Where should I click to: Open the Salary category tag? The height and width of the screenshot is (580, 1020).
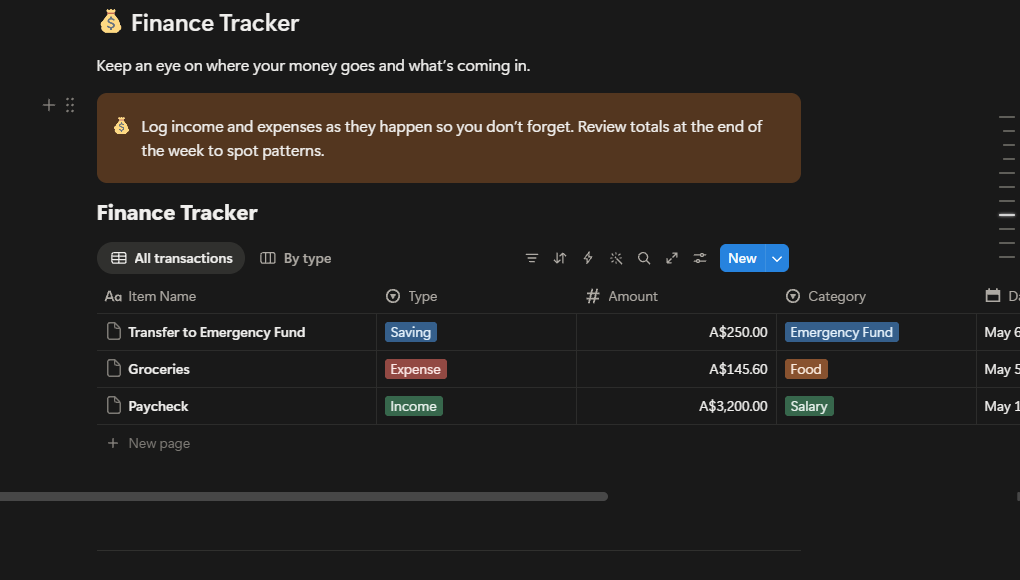[x=809, y=406]
